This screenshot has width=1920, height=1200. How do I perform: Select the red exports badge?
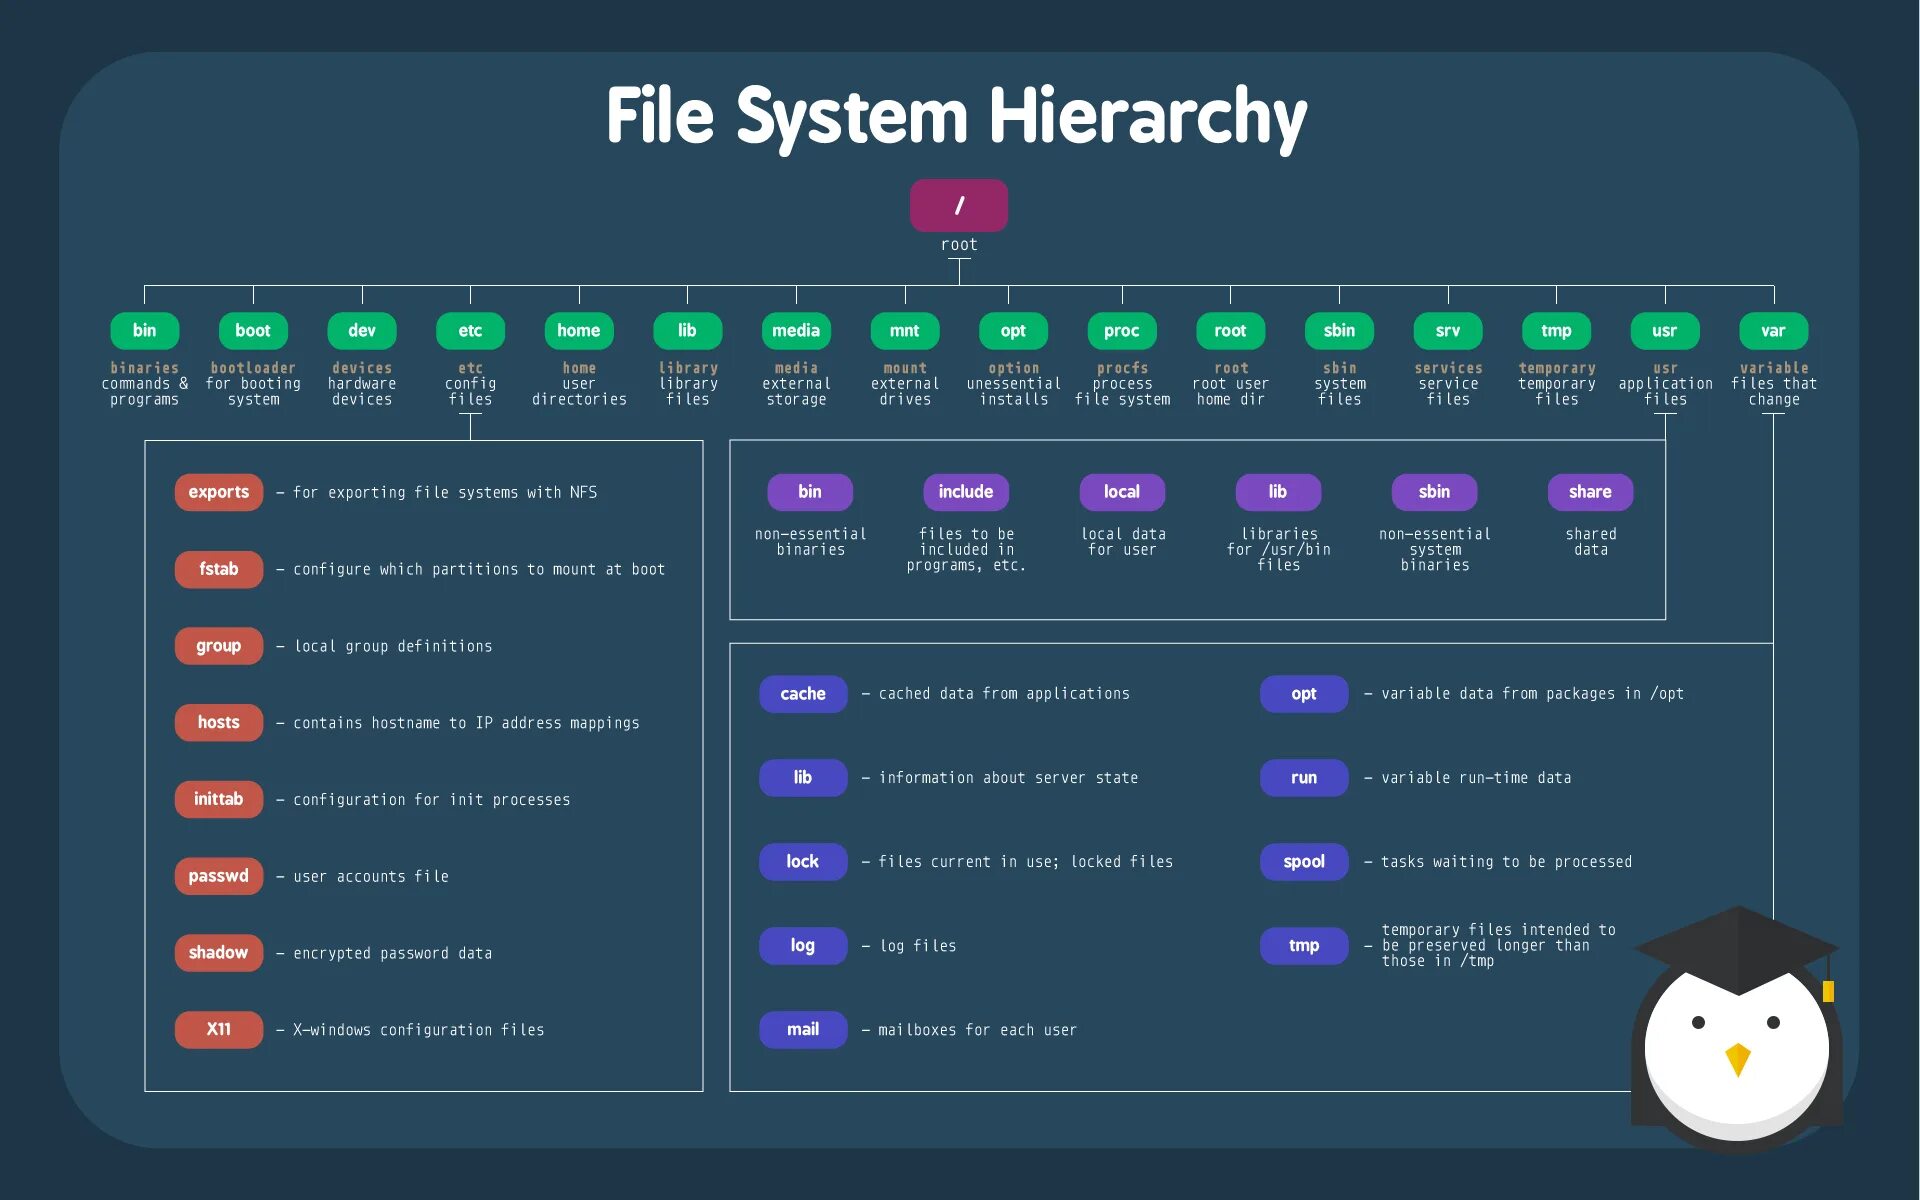click(218, 492)
